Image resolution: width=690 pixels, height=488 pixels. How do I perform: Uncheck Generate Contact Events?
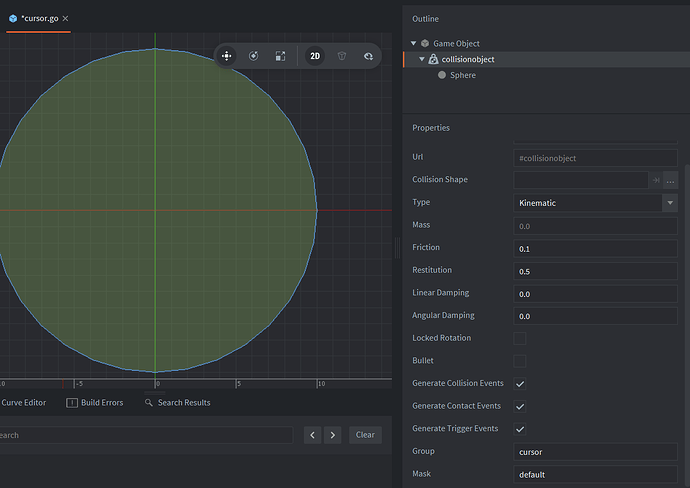tap(520, 406)
